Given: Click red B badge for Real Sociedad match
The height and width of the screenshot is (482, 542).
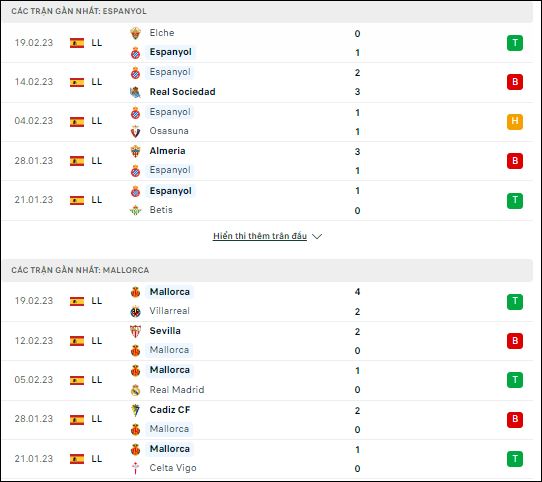Looking at the screenshot, I should click(x=515, y=82).
